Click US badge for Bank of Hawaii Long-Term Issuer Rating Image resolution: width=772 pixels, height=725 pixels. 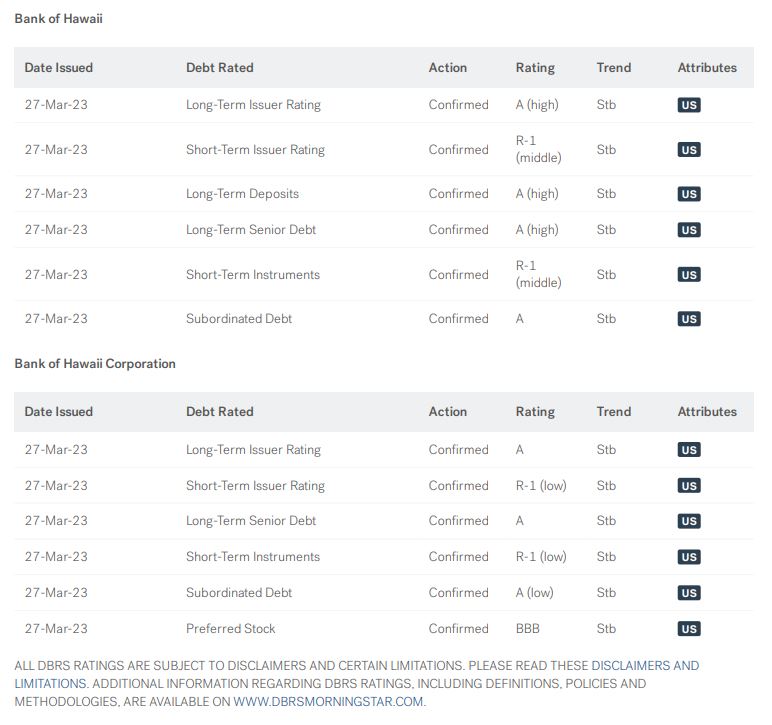pos(689,105)
